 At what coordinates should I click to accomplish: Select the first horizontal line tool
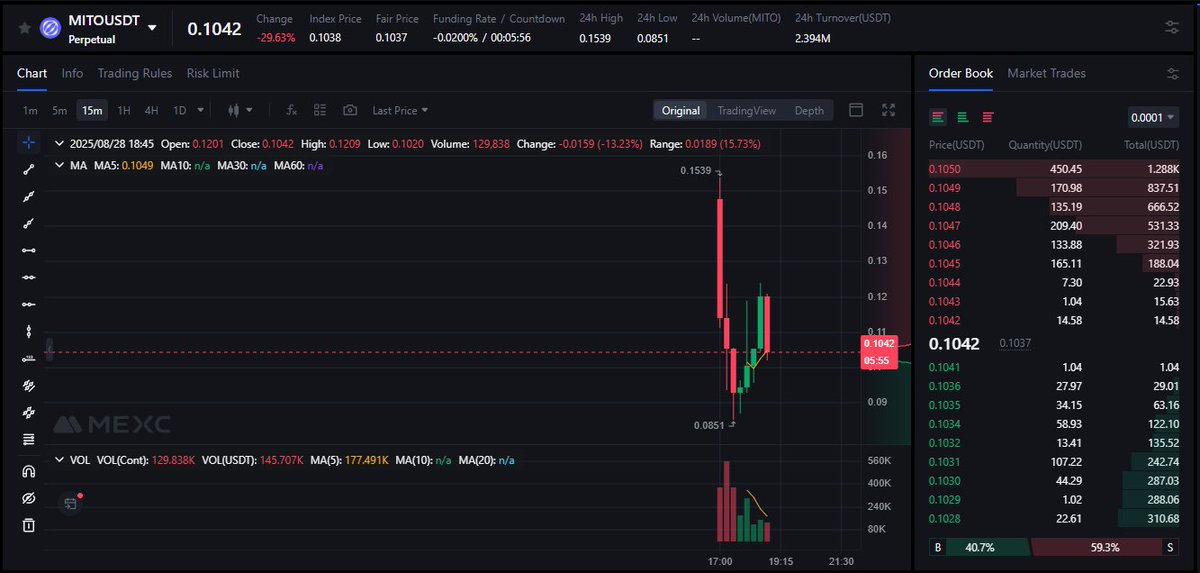tap(29, 250)
